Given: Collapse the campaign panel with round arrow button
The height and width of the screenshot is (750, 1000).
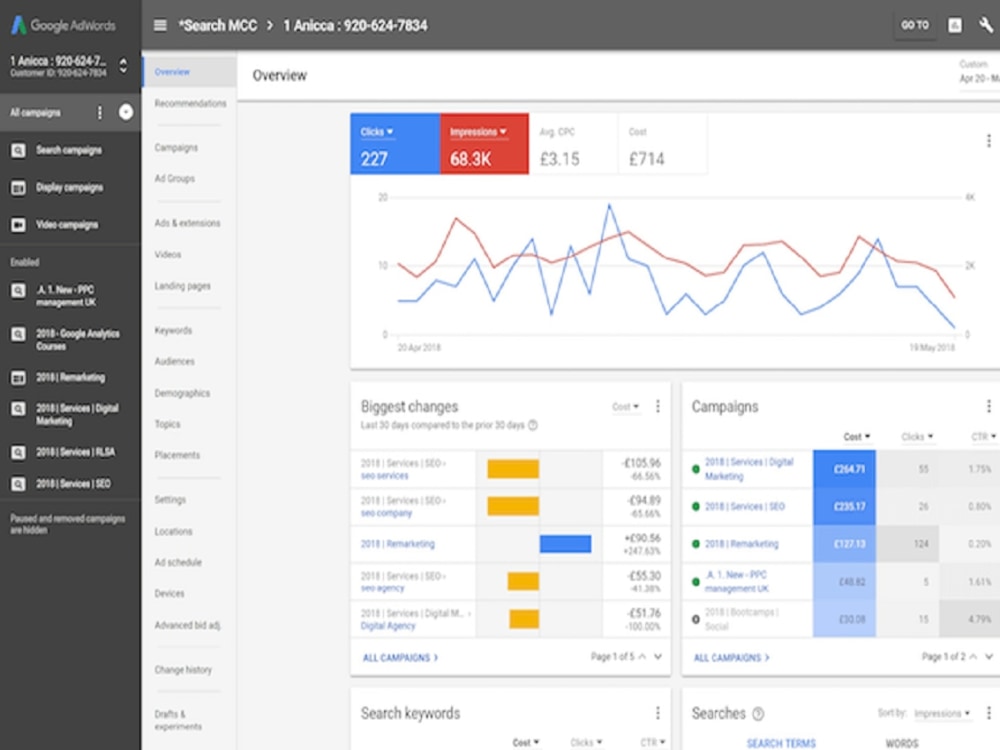Looking at the screenshot, I should point(126,112).
